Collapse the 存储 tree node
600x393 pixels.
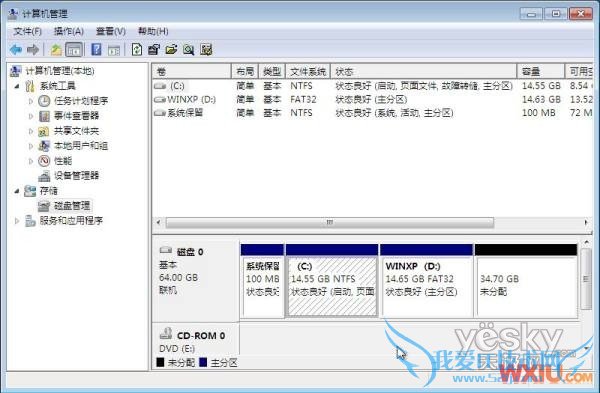pos(17,191)
